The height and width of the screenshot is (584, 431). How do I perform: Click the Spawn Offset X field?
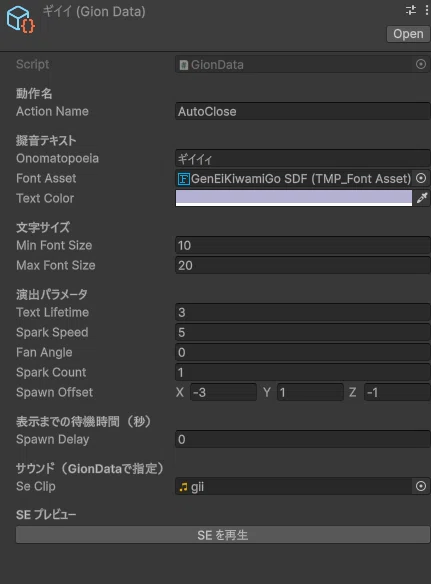(x=224, y=392)
